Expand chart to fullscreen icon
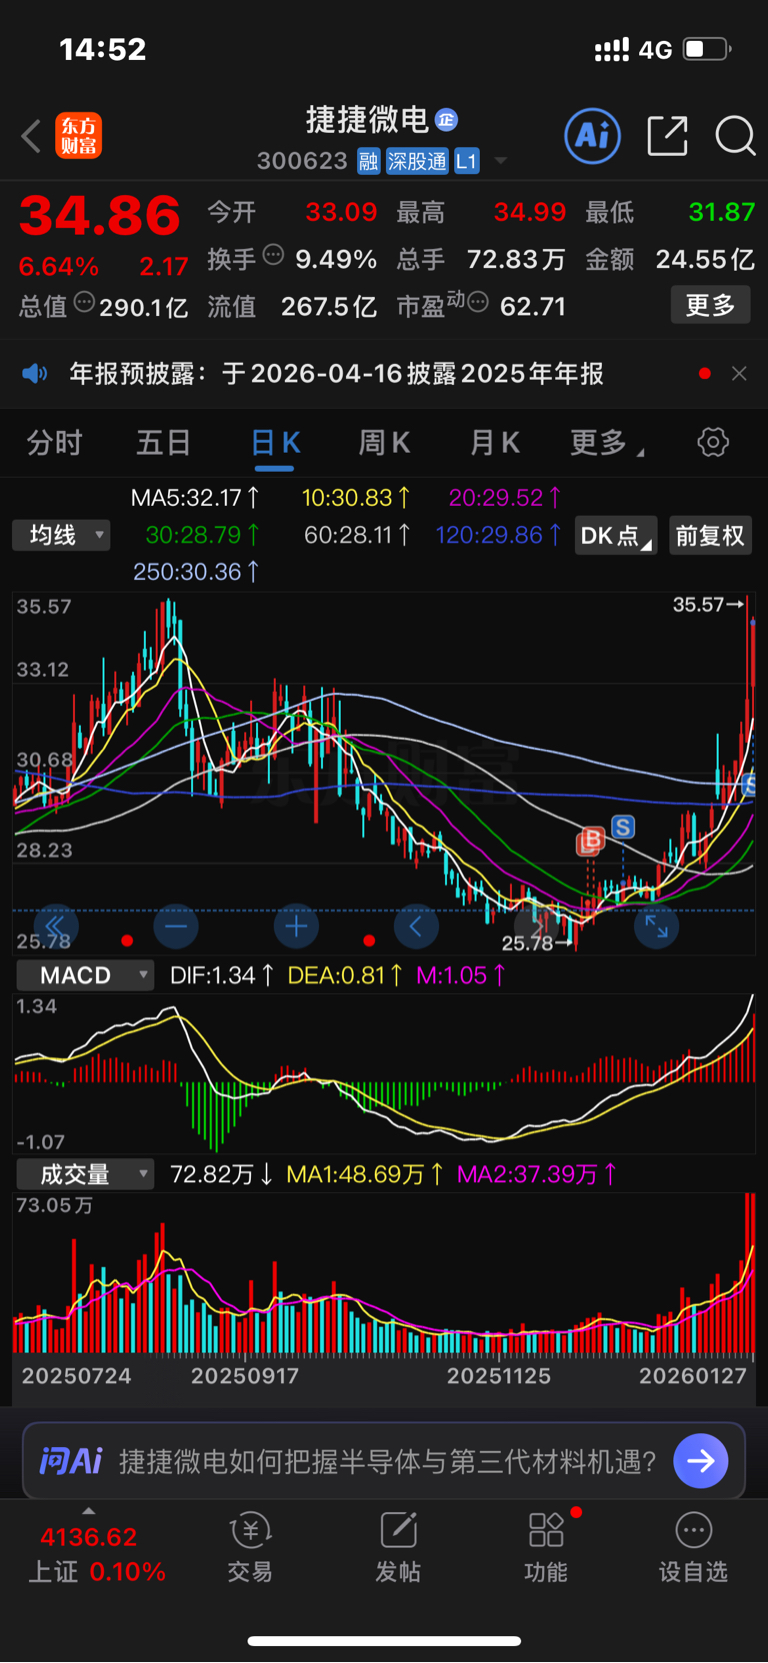 tap(656, 926)
